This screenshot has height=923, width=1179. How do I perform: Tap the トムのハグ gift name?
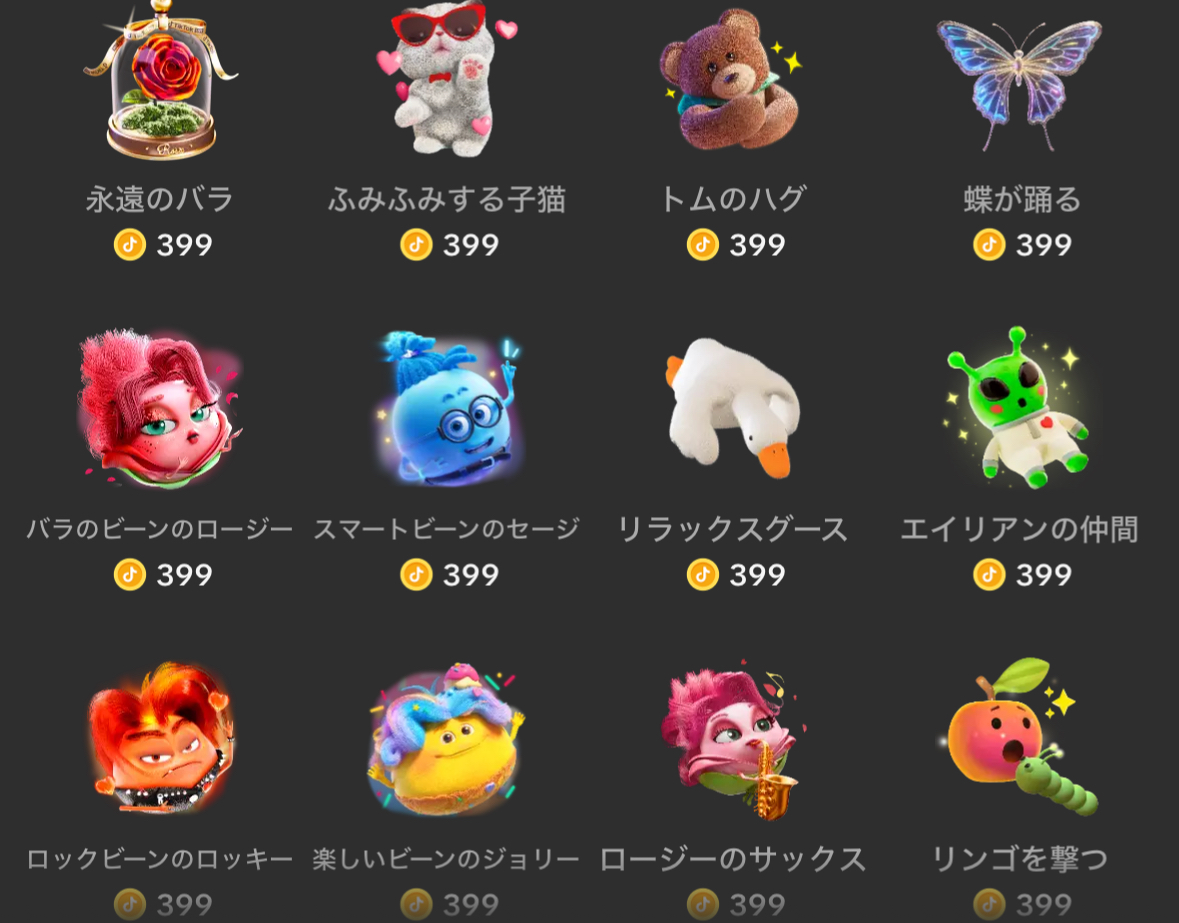(732, 199)
